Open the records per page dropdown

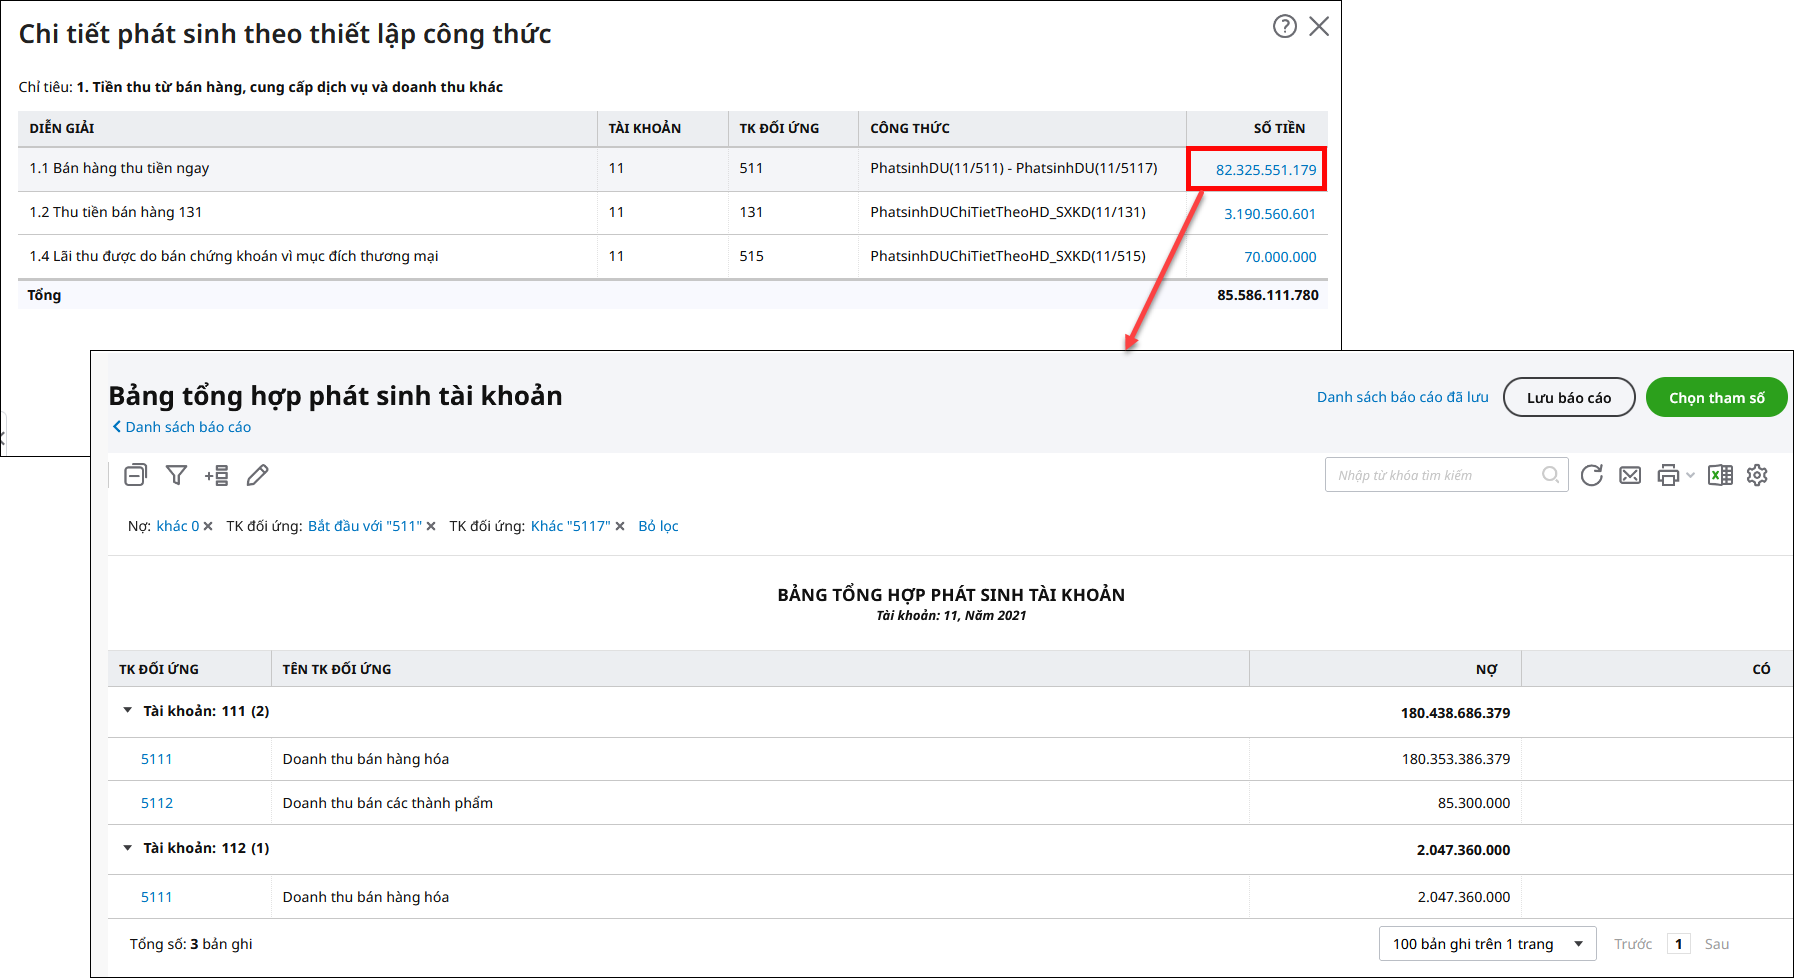pyautogui.click(x=1486, y=944)
